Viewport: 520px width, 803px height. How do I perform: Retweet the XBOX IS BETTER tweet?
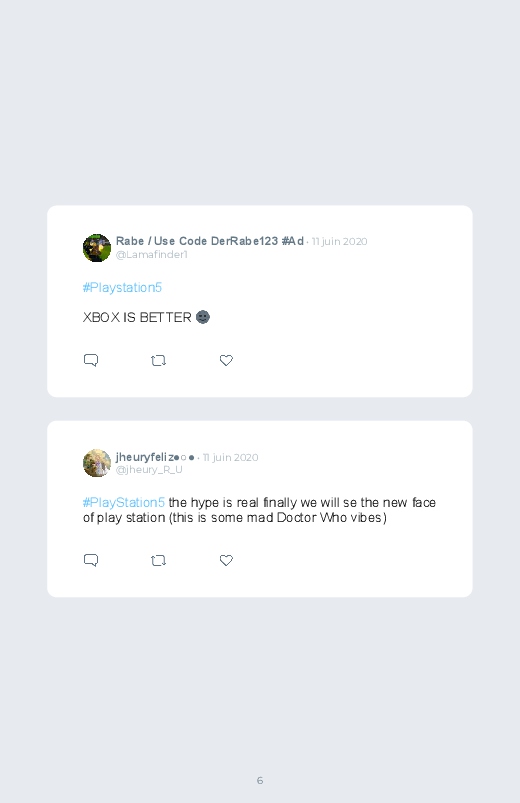(x=158, y=361)
